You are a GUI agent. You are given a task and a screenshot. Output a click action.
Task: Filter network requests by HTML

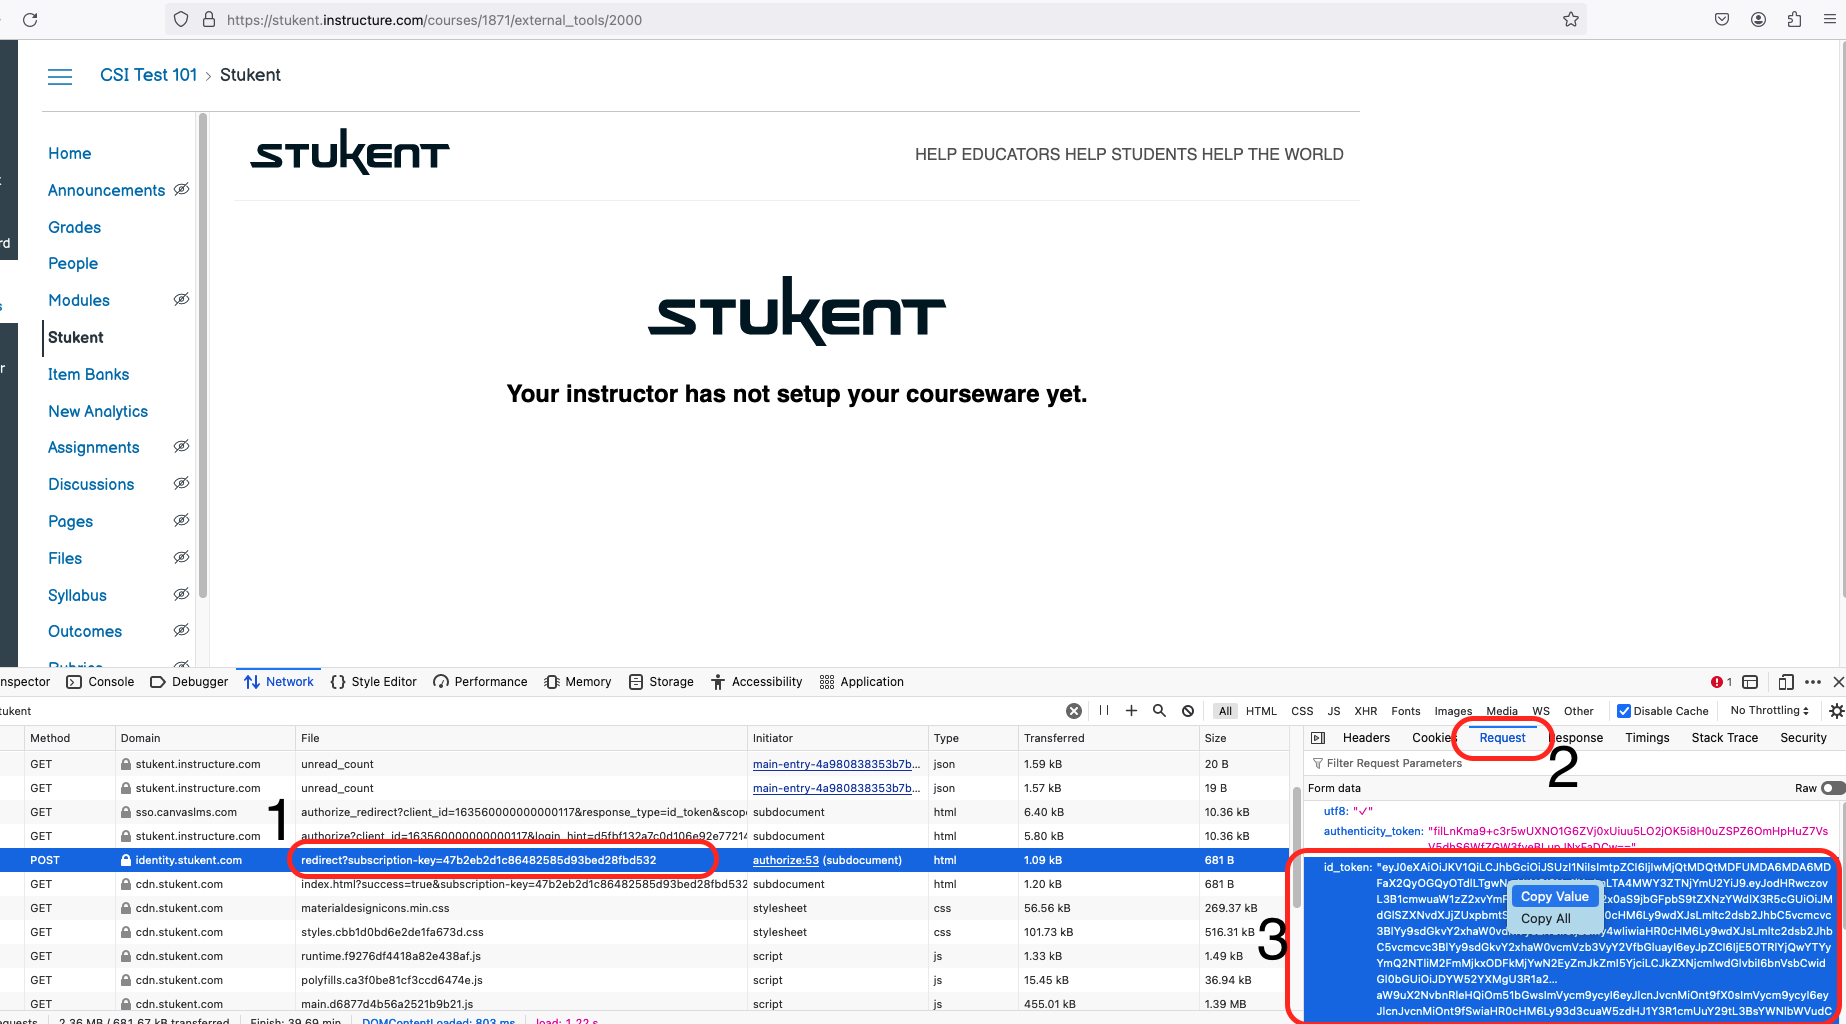click(x=1261, y=711)
